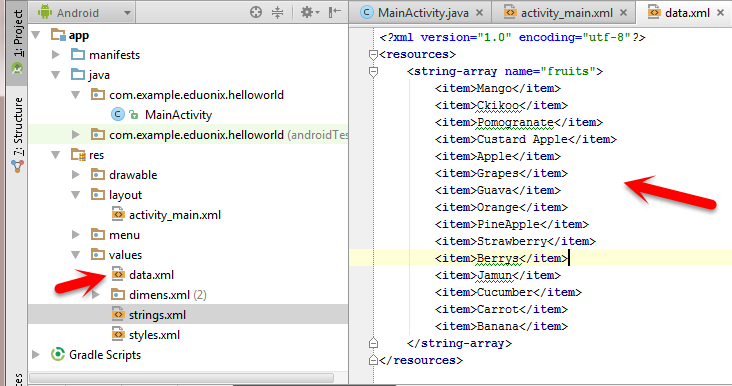Click the Custard Apple item line
The height and width of the screenshot is (386, 732).
pos(526,139)
